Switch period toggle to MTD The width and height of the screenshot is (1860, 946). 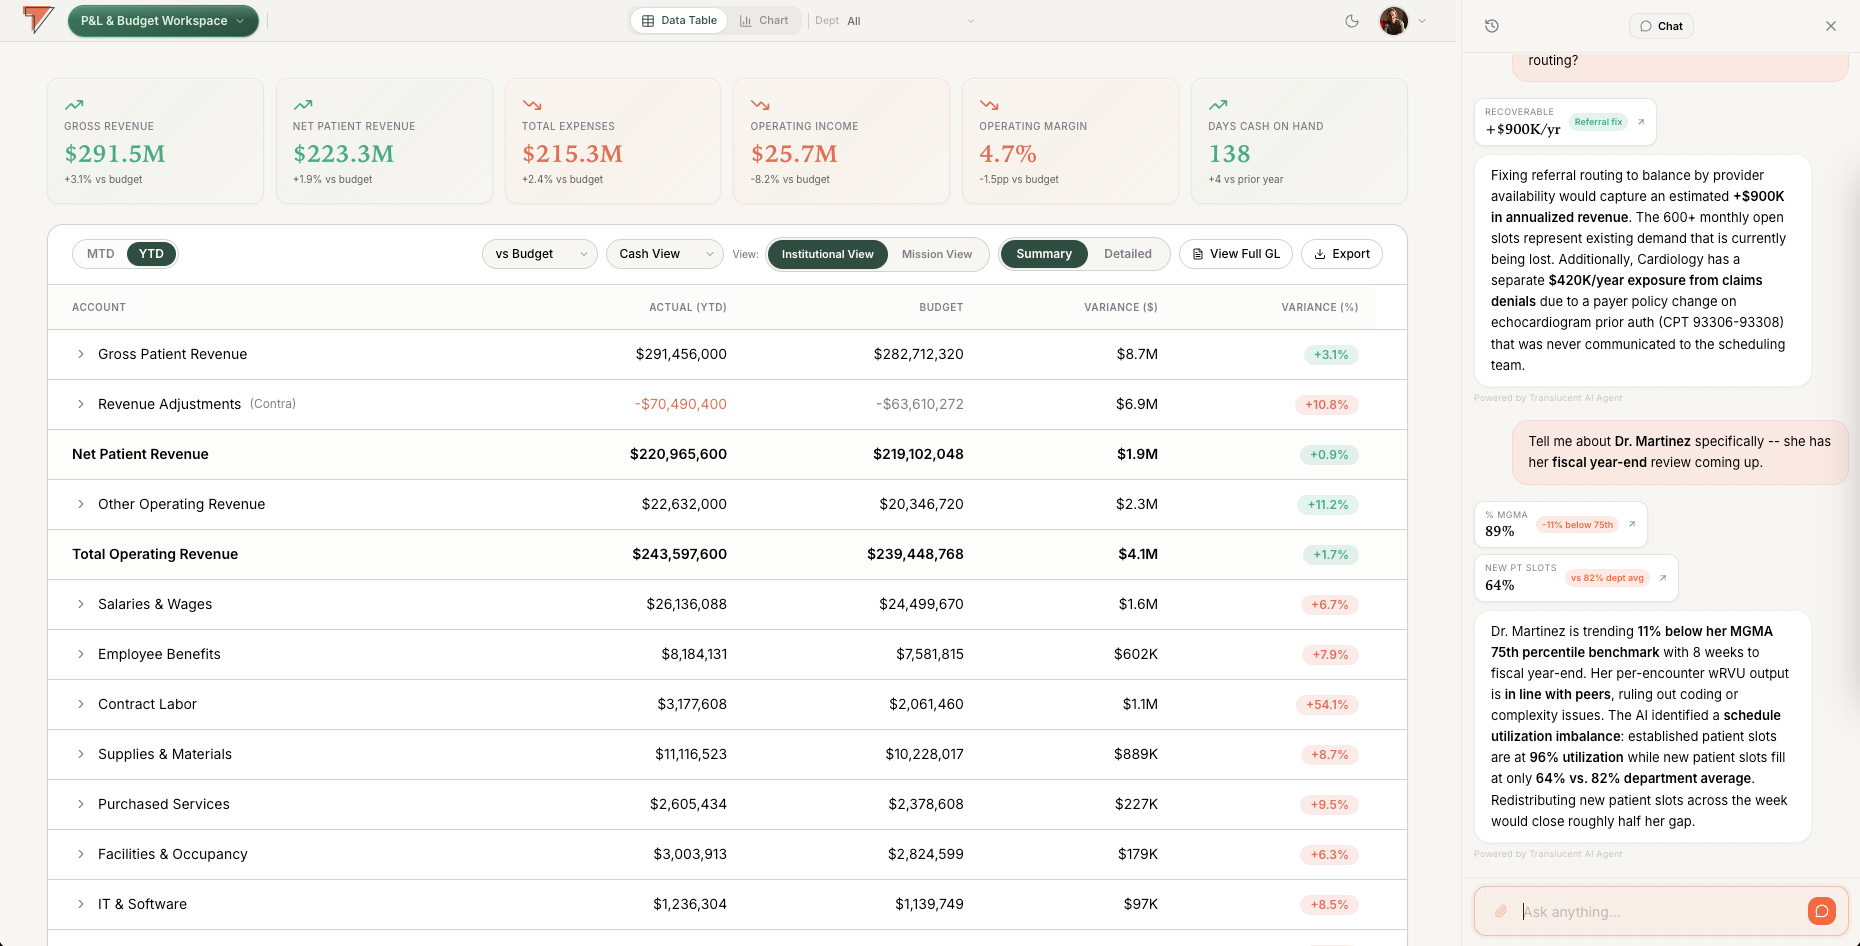coord(100,254)
